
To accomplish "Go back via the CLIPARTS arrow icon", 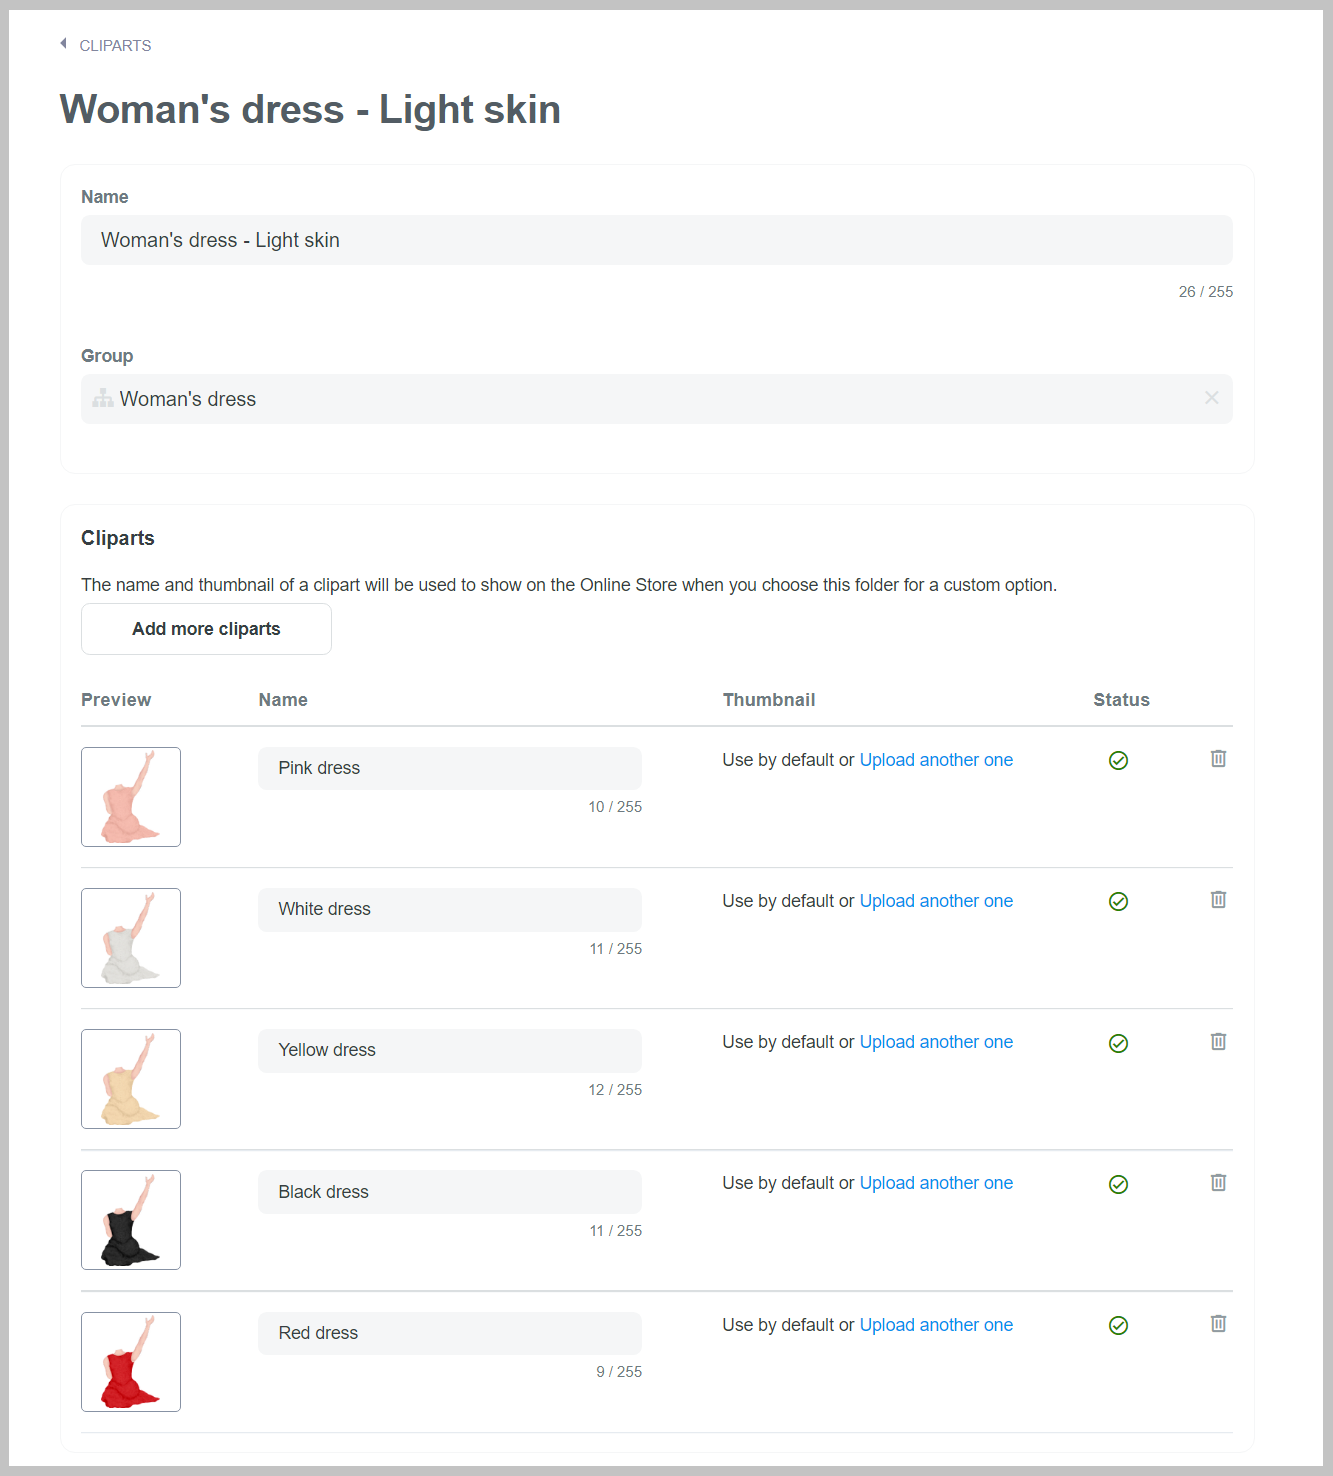I will [x=64, y=44].
